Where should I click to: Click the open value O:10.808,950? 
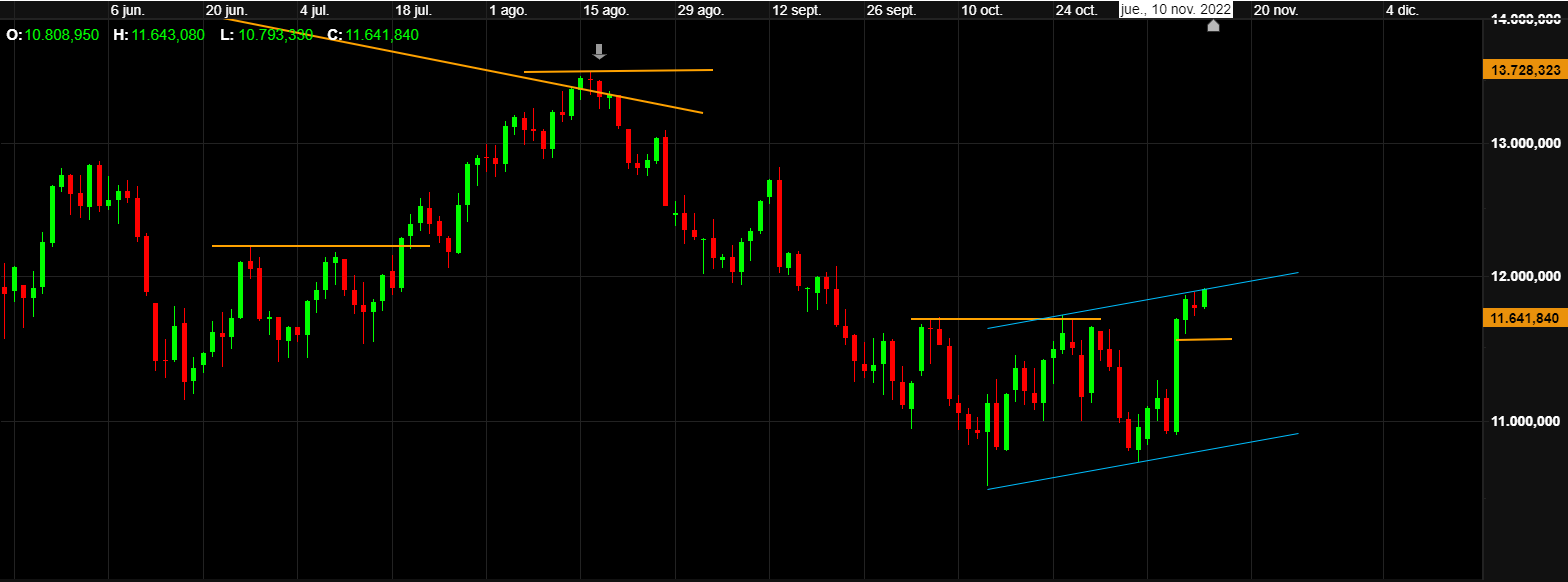[53, 34]
